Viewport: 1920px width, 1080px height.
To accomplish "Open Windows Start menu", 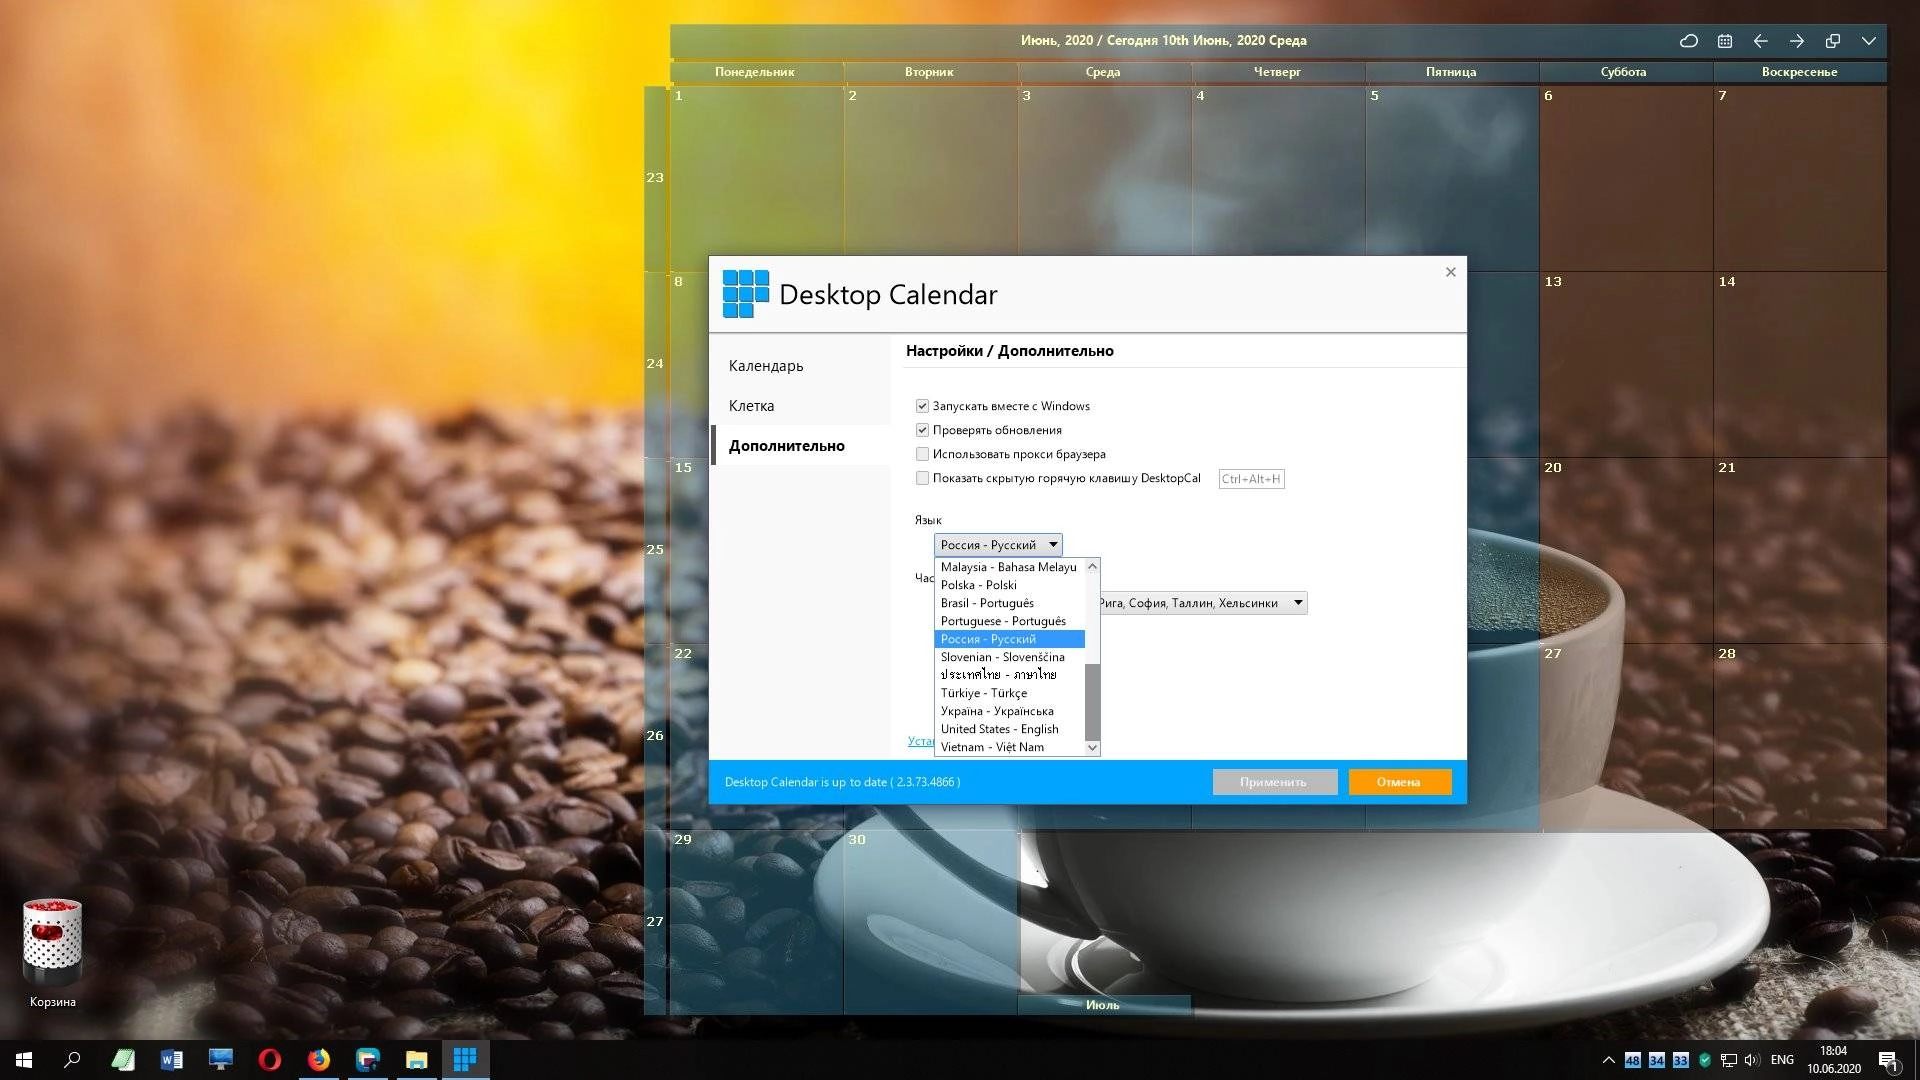I will click(24, 1060).
